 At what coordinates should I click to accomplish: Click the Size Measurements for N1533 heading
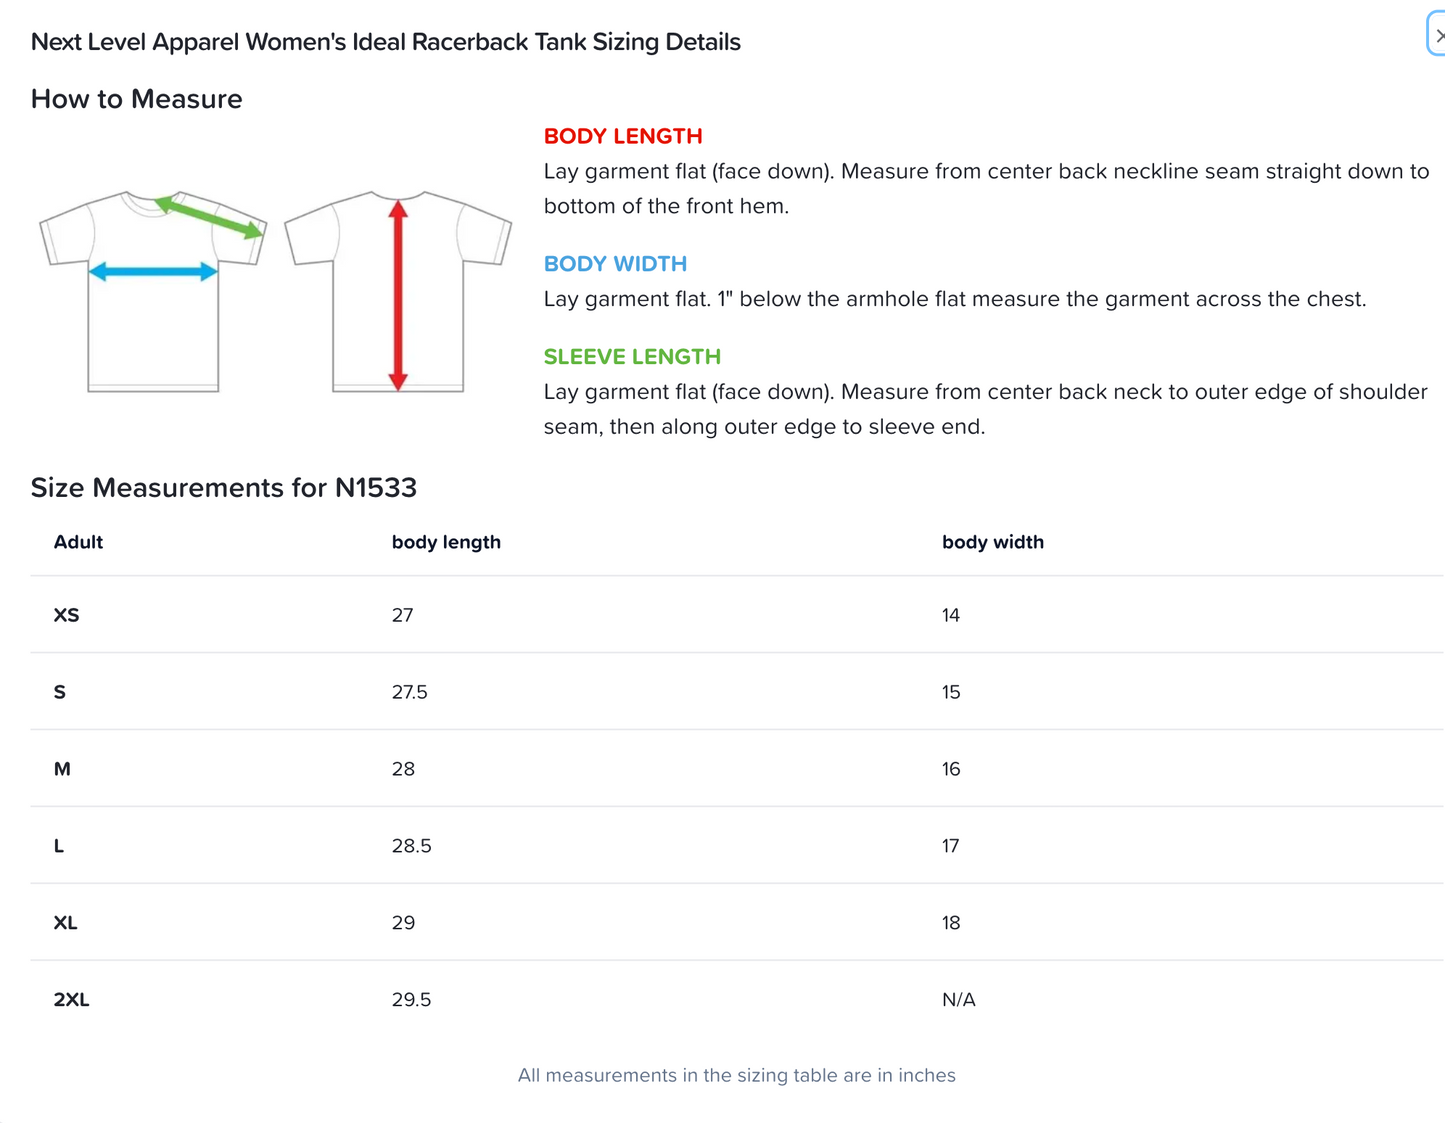click(223, 488)
